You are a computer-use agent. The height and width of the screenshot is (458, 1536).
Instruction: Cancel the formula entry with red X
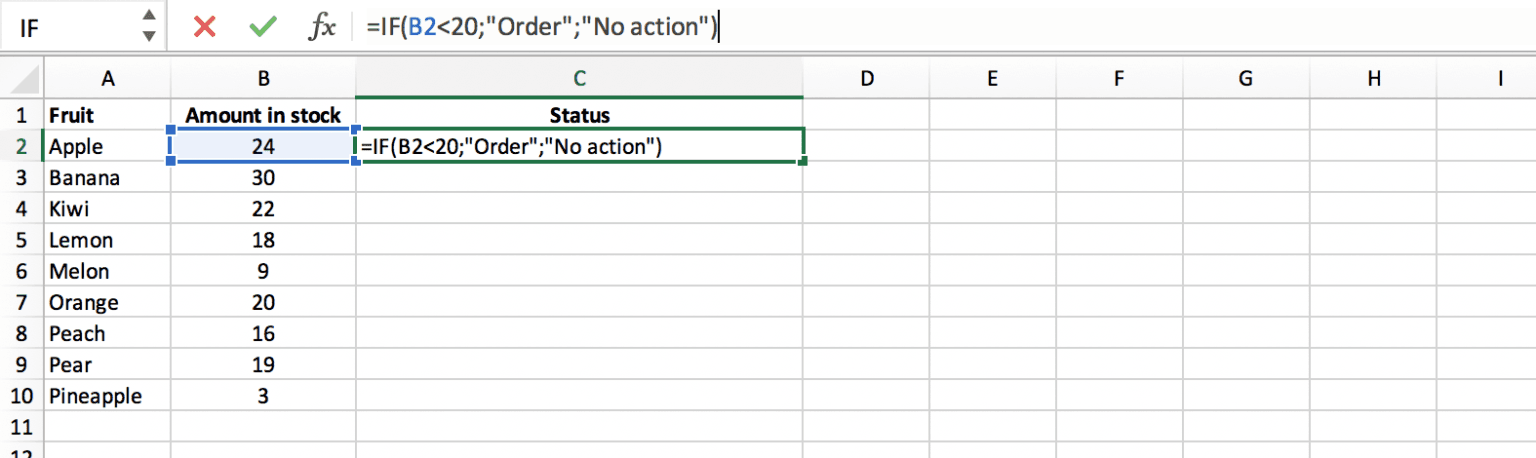pos(205,27)
